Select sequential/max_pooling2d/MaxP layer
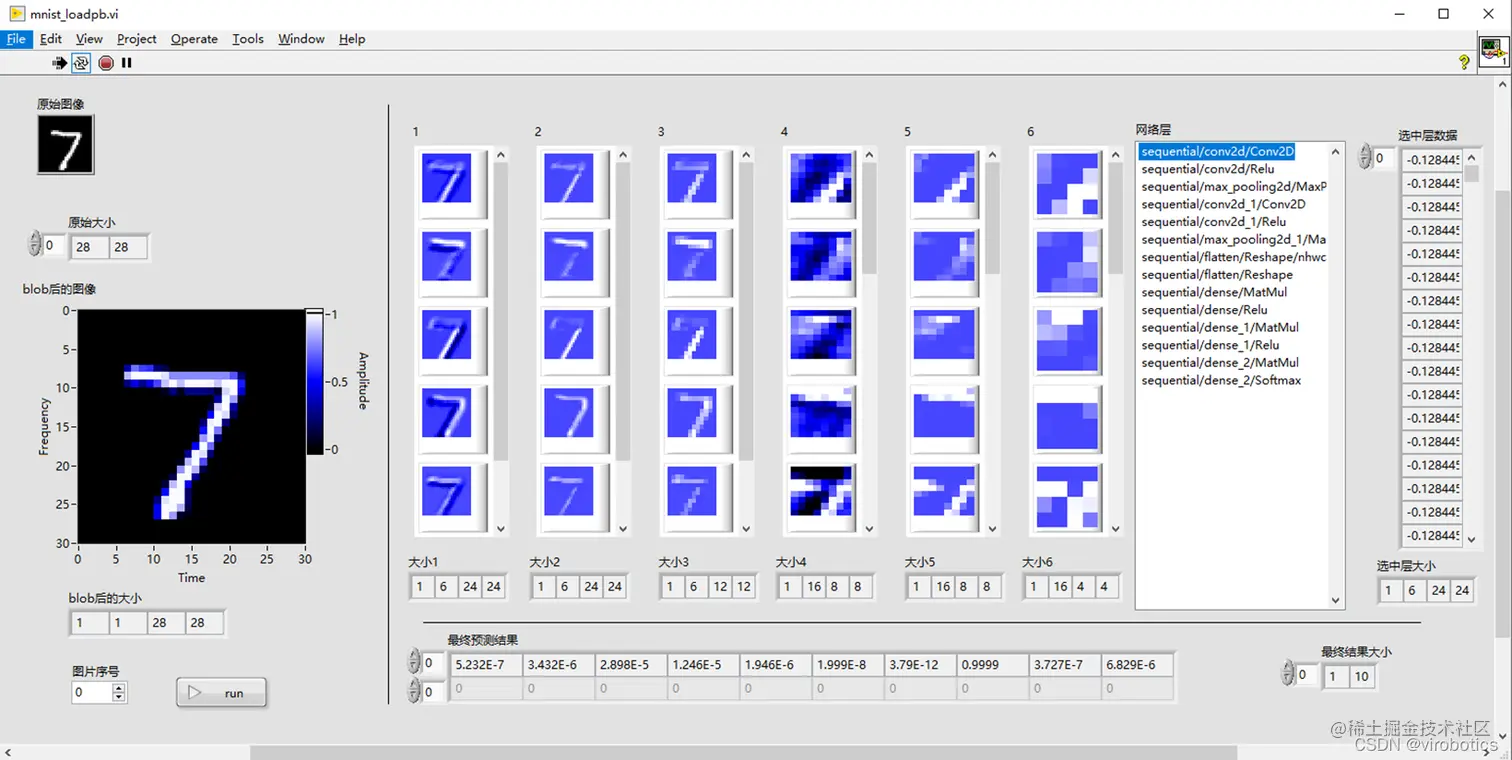 point(1232,187)
